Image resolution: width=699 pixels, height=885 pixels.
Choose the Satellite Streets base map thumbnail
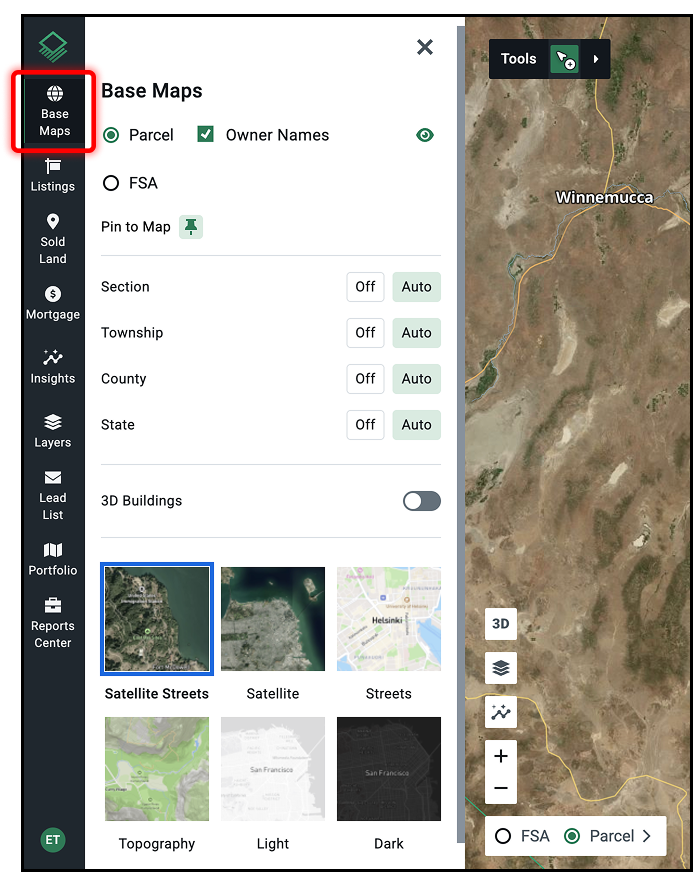[x=157, y=619]
